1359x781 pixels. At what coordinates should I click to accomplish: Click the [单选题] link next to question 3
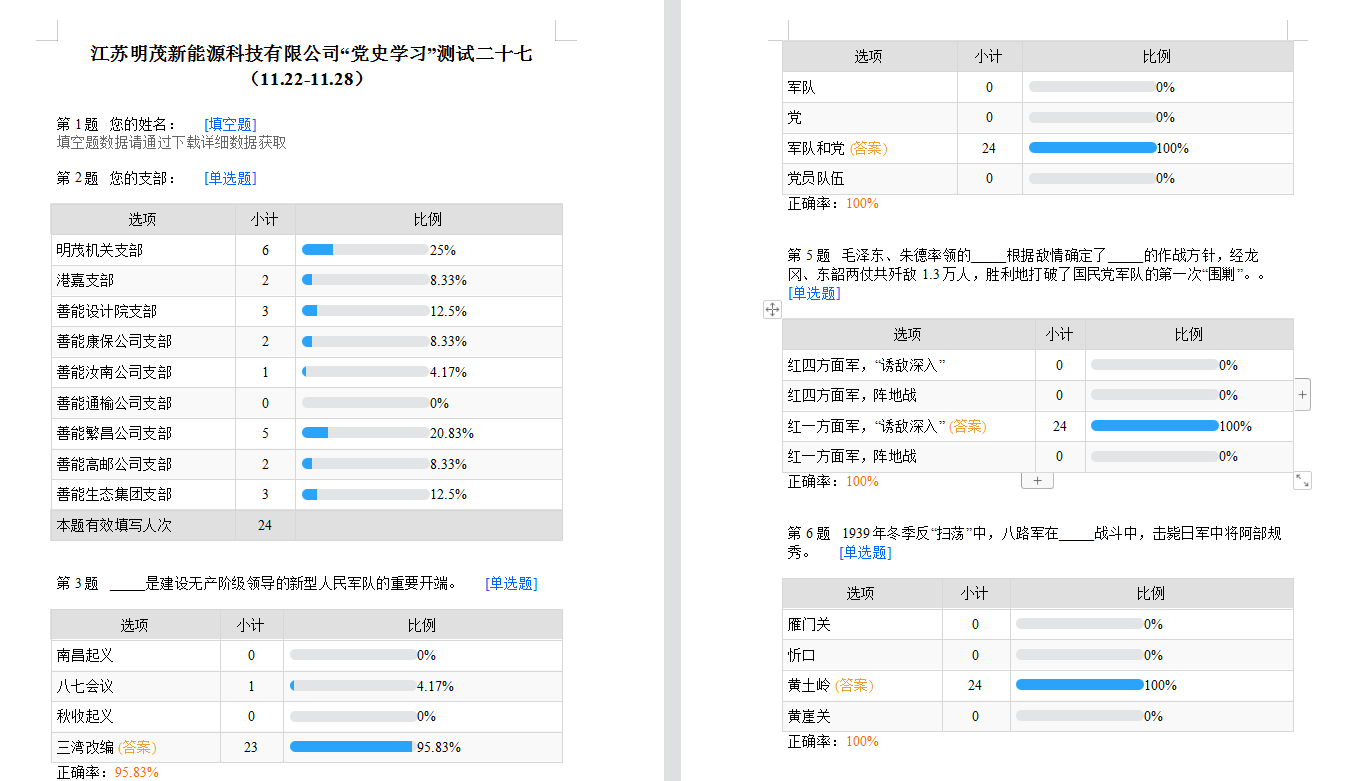pyautogui.click(x=511, y=584)
